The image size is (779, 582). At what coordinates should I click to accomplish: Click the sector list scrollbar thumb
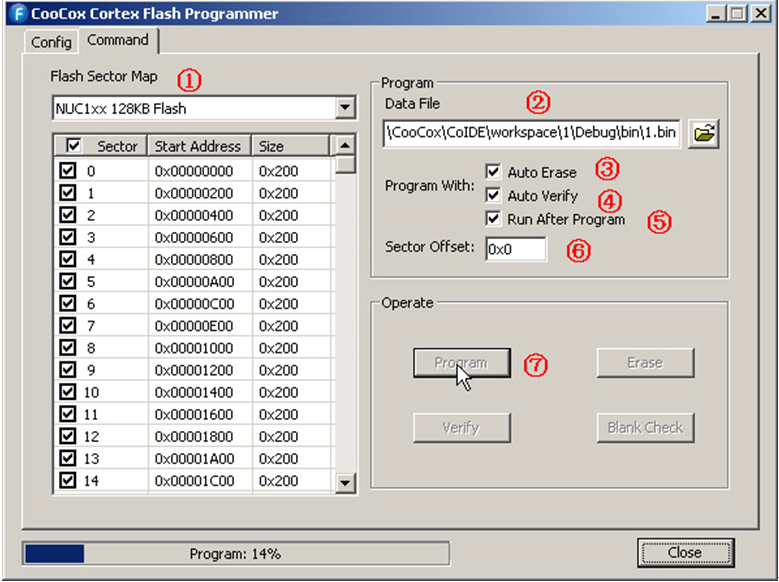click(x=345, y=165)
